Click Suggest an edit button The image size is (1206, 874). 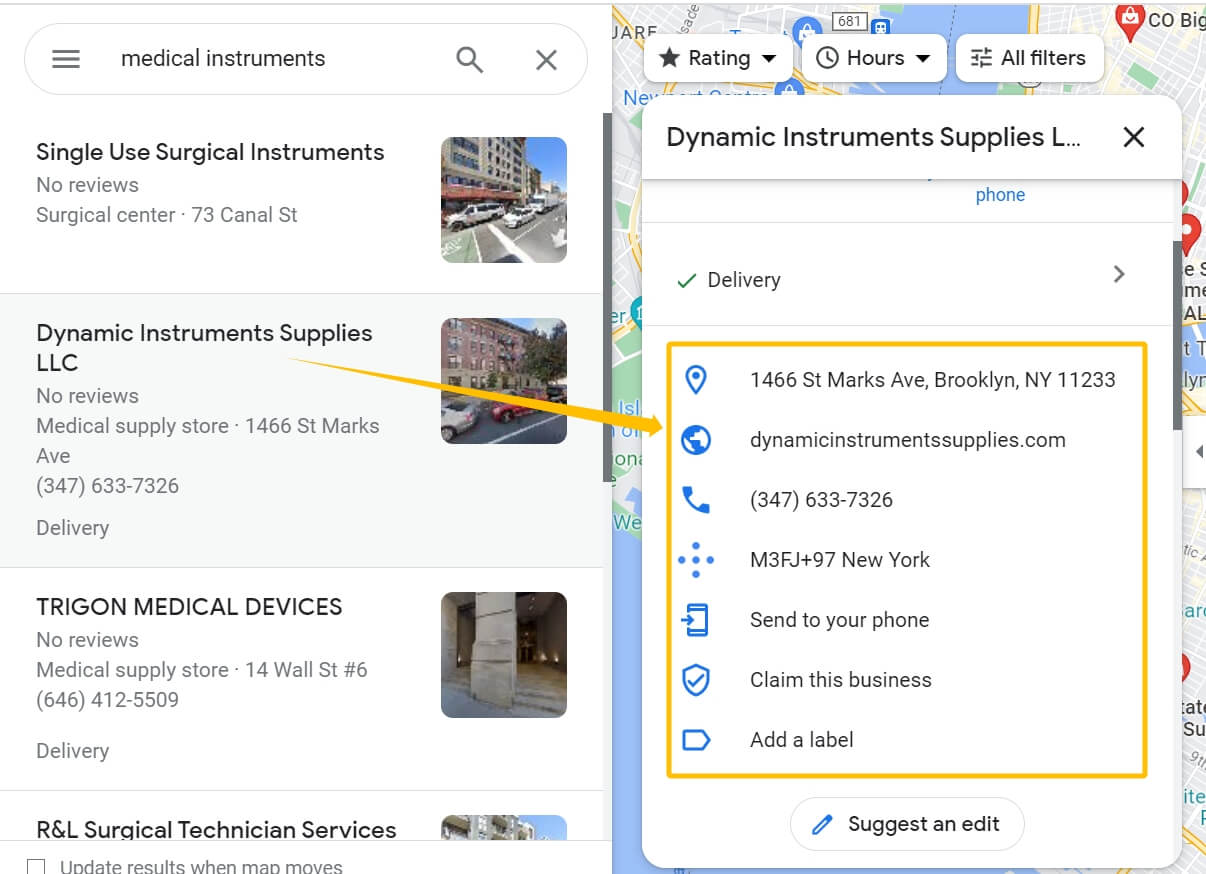point(907,824)
